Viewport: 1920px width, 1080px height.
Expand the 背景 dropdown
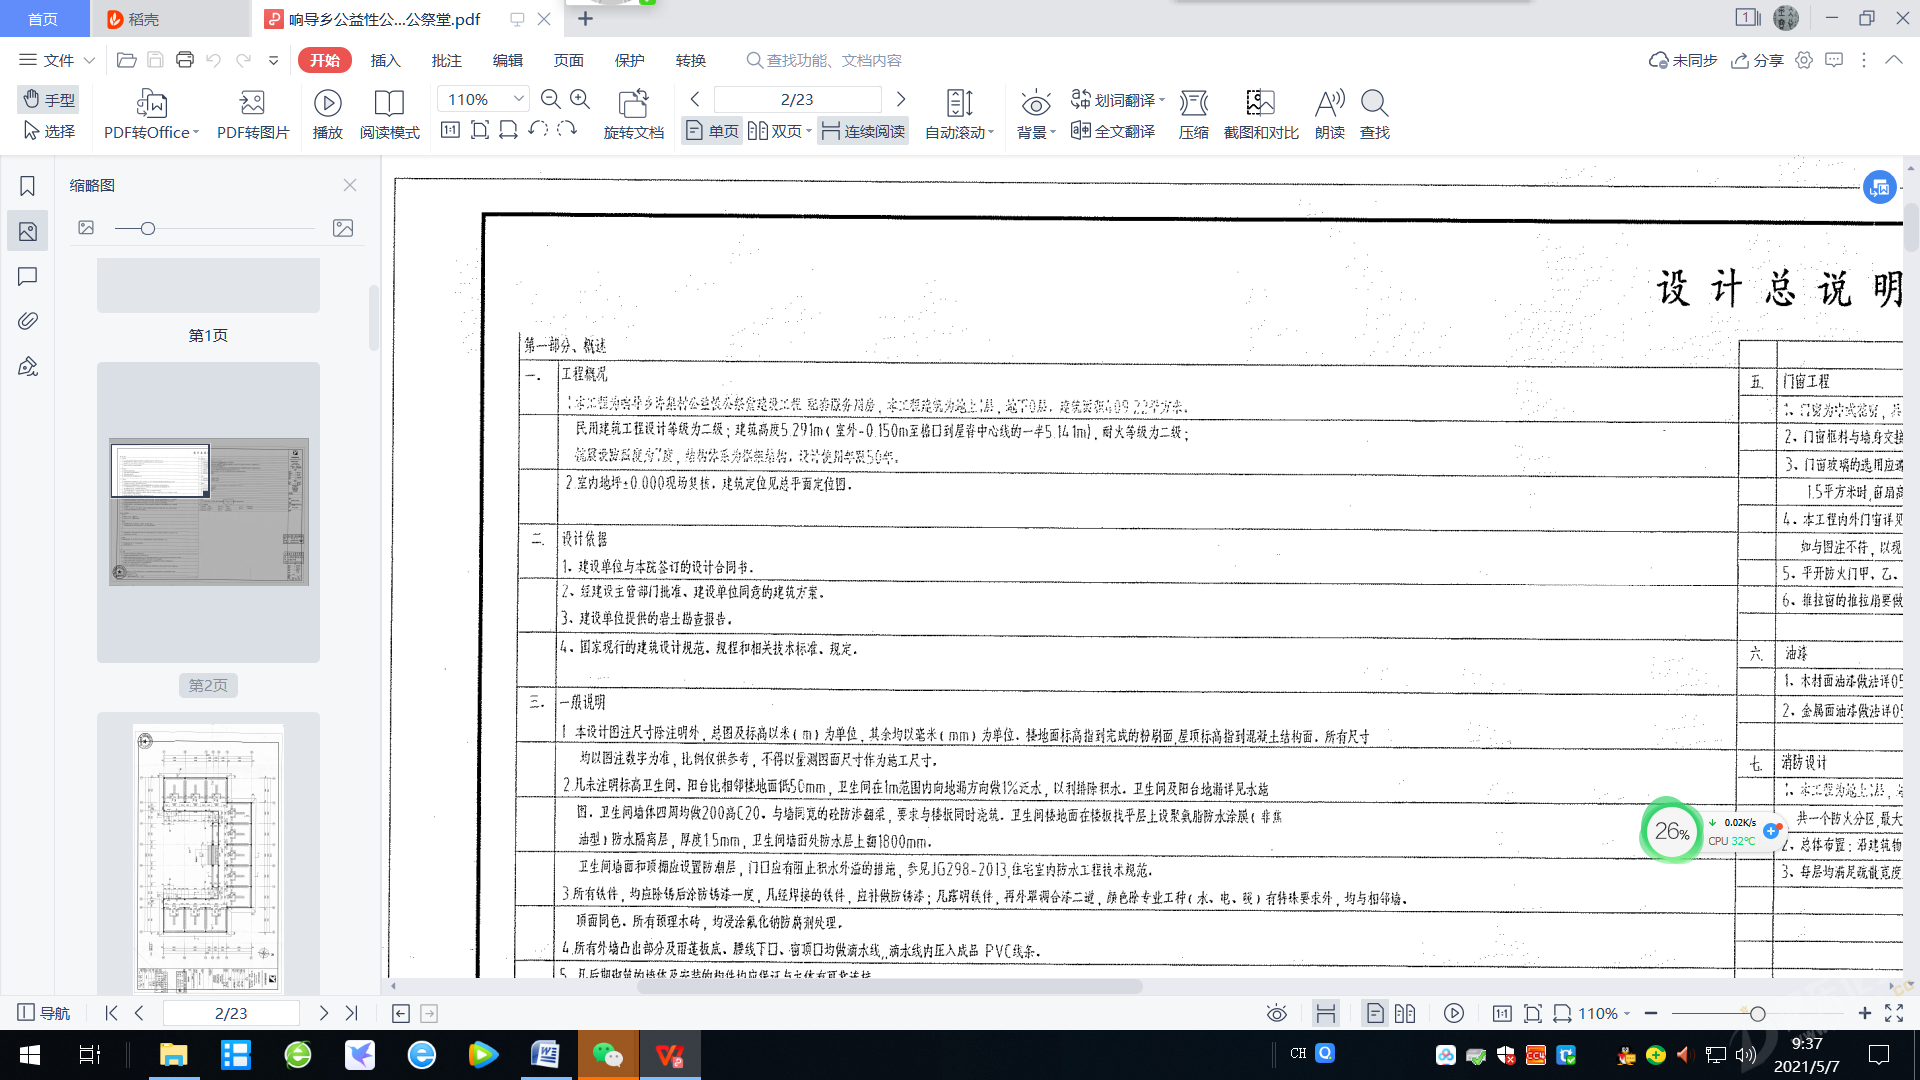click(1053, 132)
